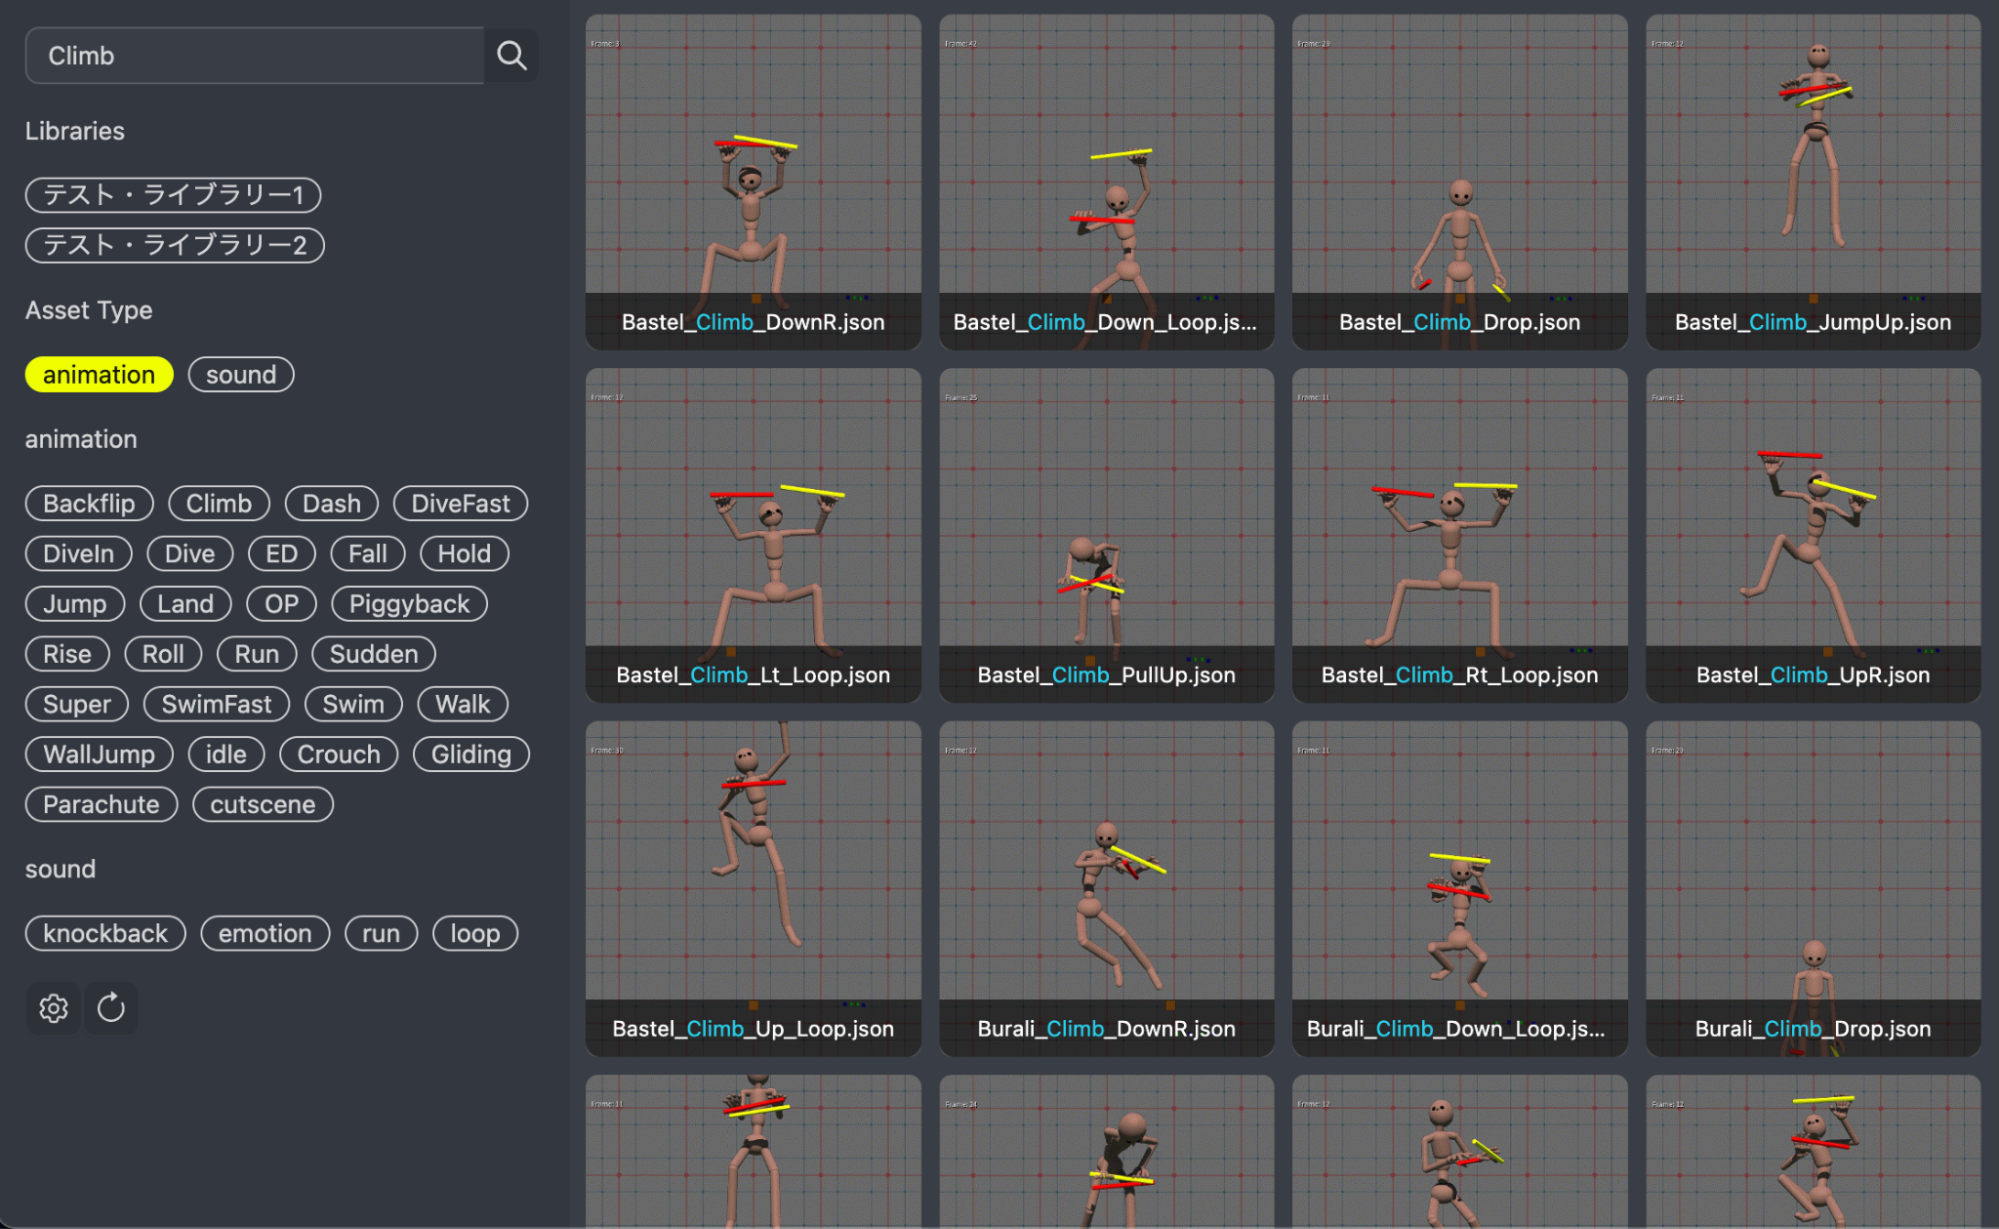Choose the Super tag

coord(77,703)
